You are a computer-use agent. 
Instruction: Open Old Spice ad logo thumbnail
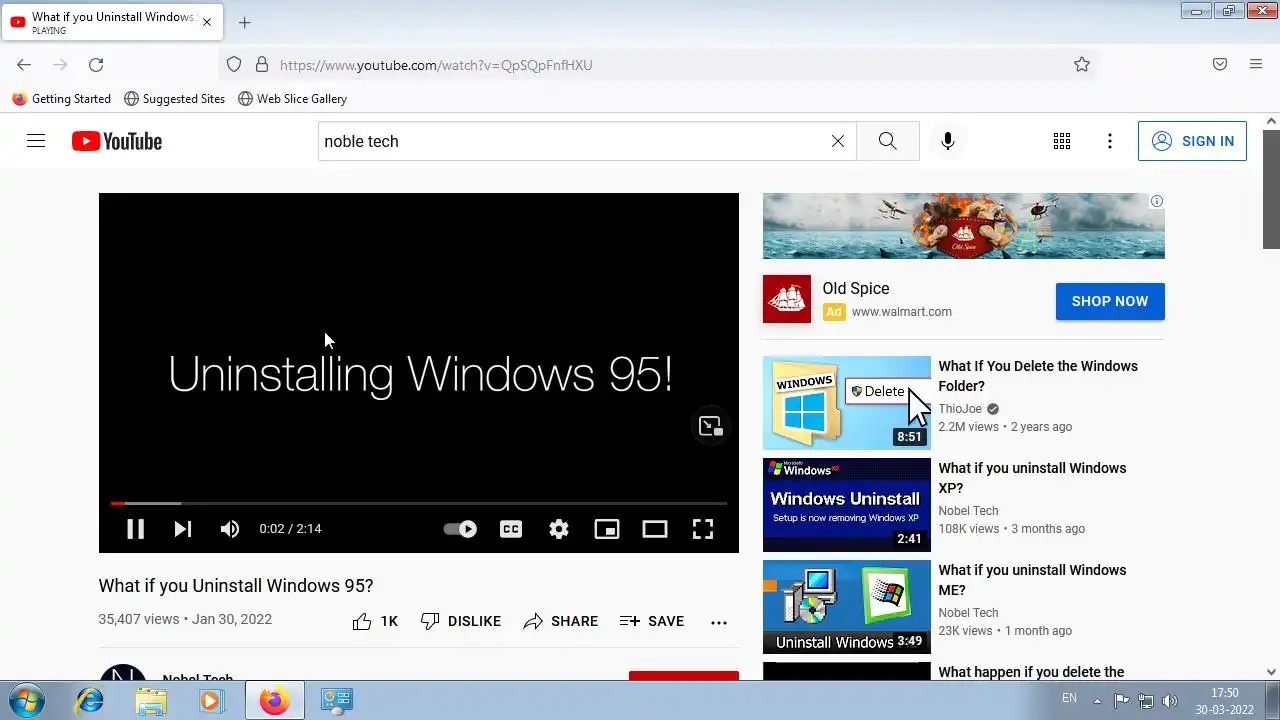787,299
